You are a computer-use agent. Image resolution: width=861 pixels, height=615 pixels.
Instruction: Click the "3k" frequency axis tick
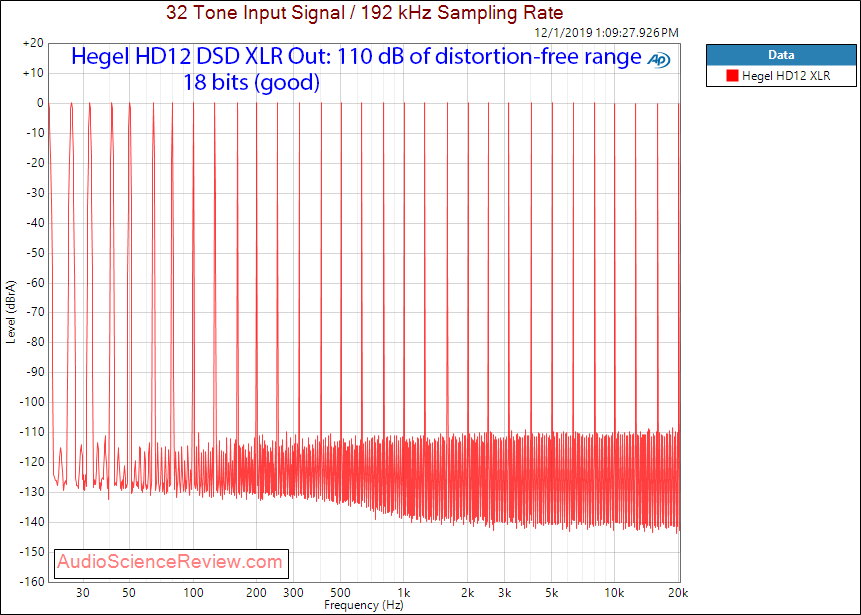click(504, 593)
